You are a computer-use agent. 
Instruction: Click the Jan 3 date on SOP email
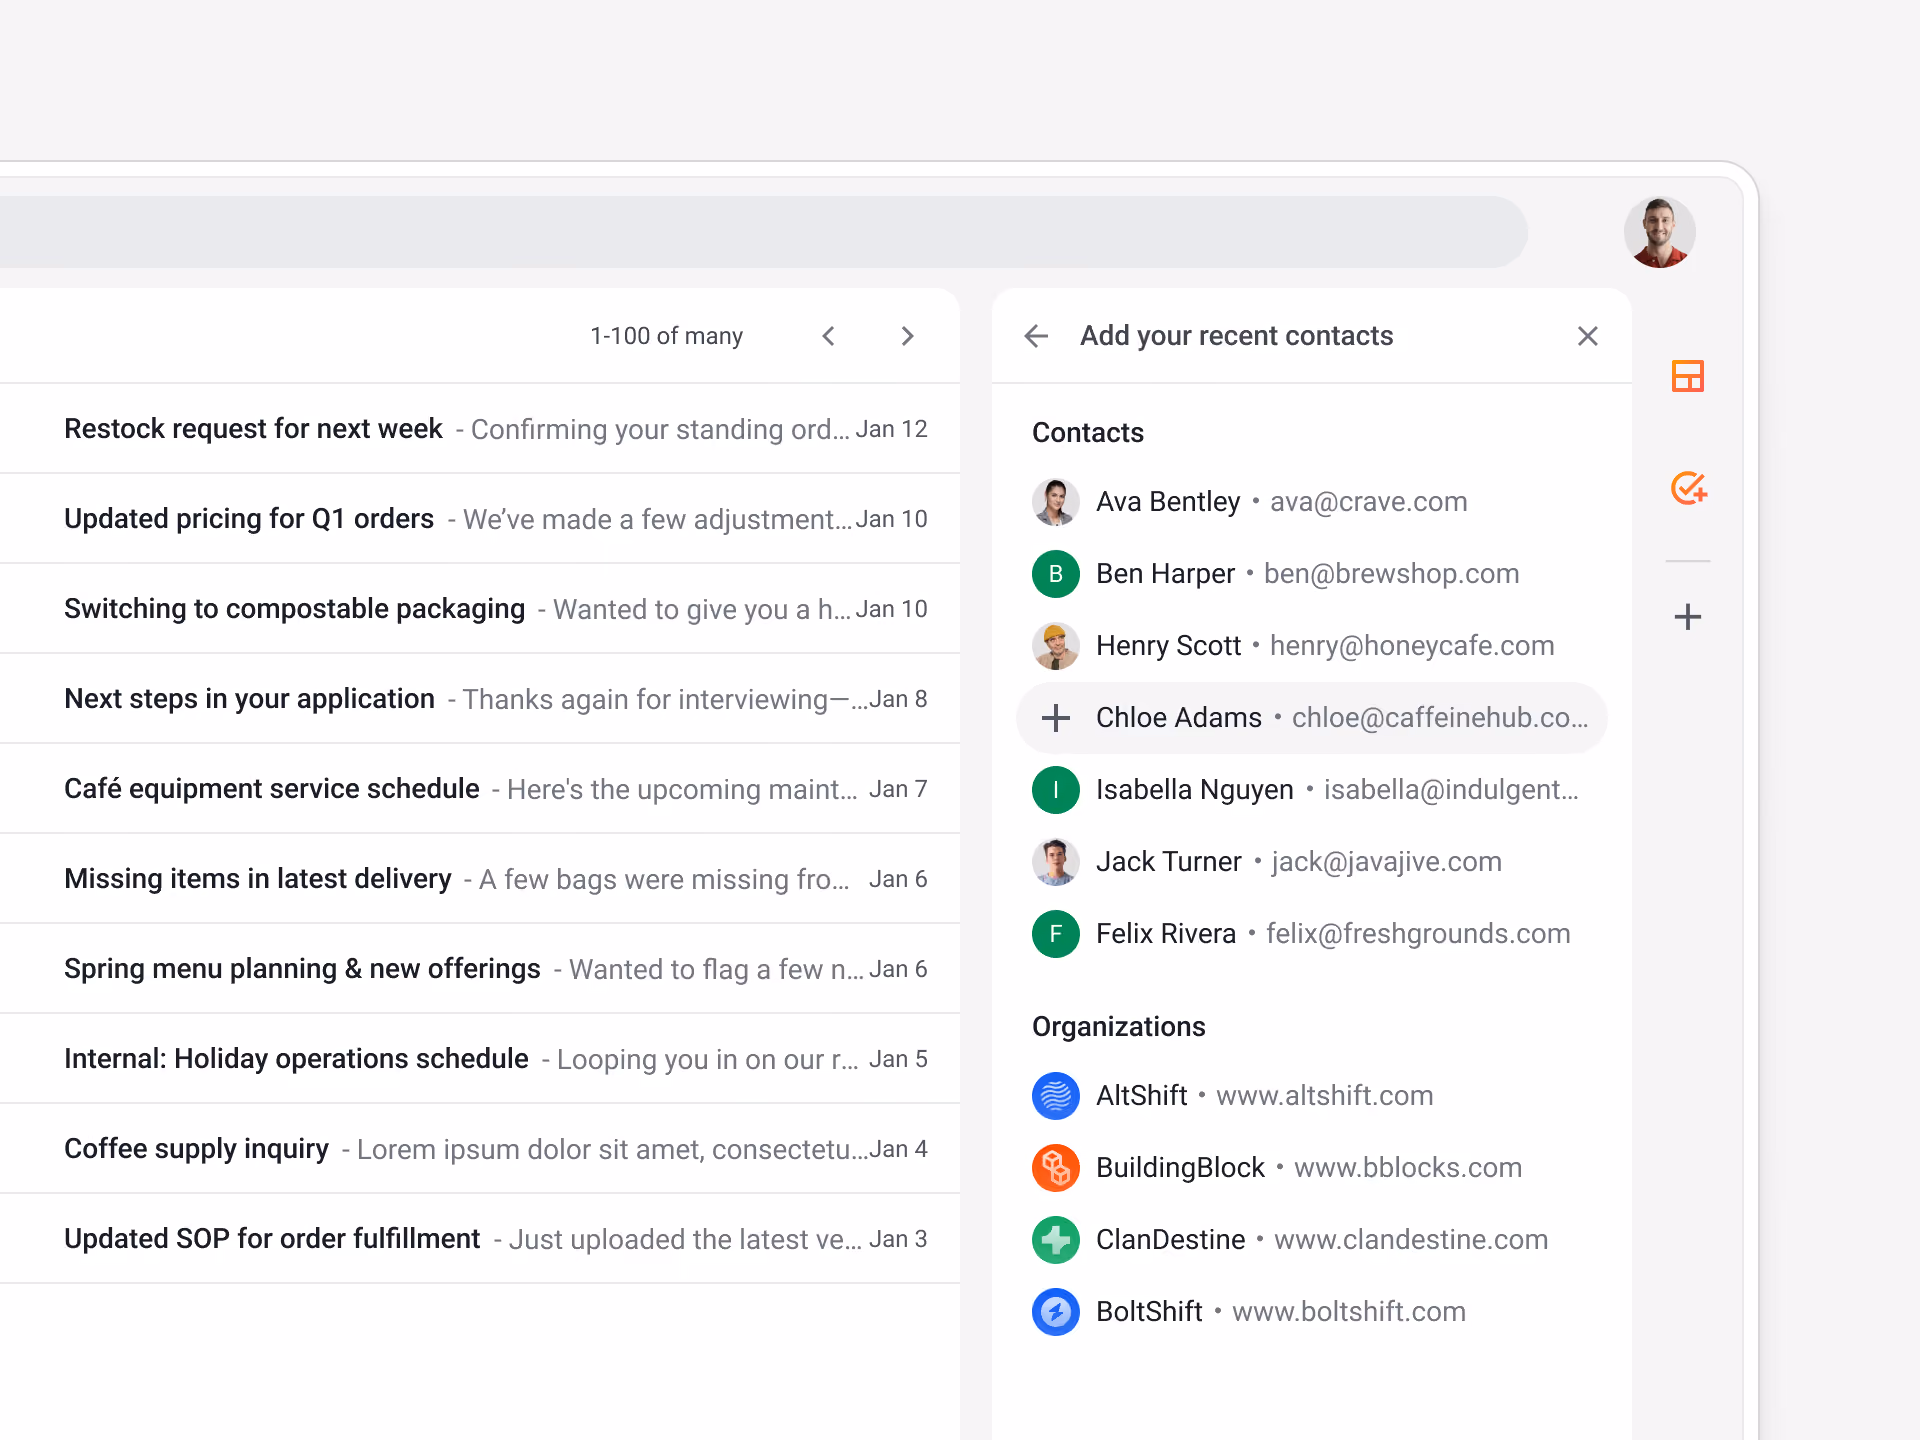[x=898, y=1239]
